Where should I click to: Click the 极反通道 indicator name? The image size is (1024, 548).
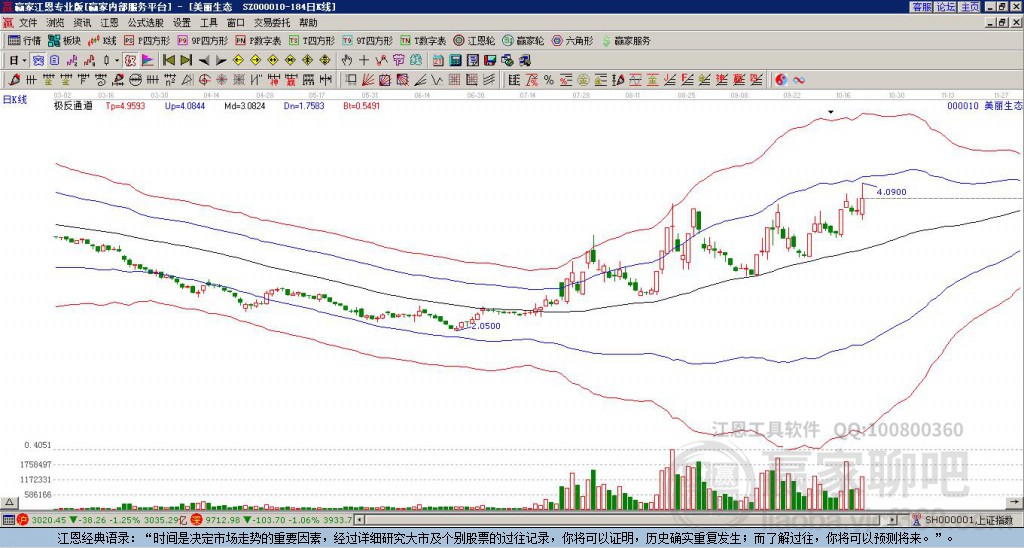point(73,105)
